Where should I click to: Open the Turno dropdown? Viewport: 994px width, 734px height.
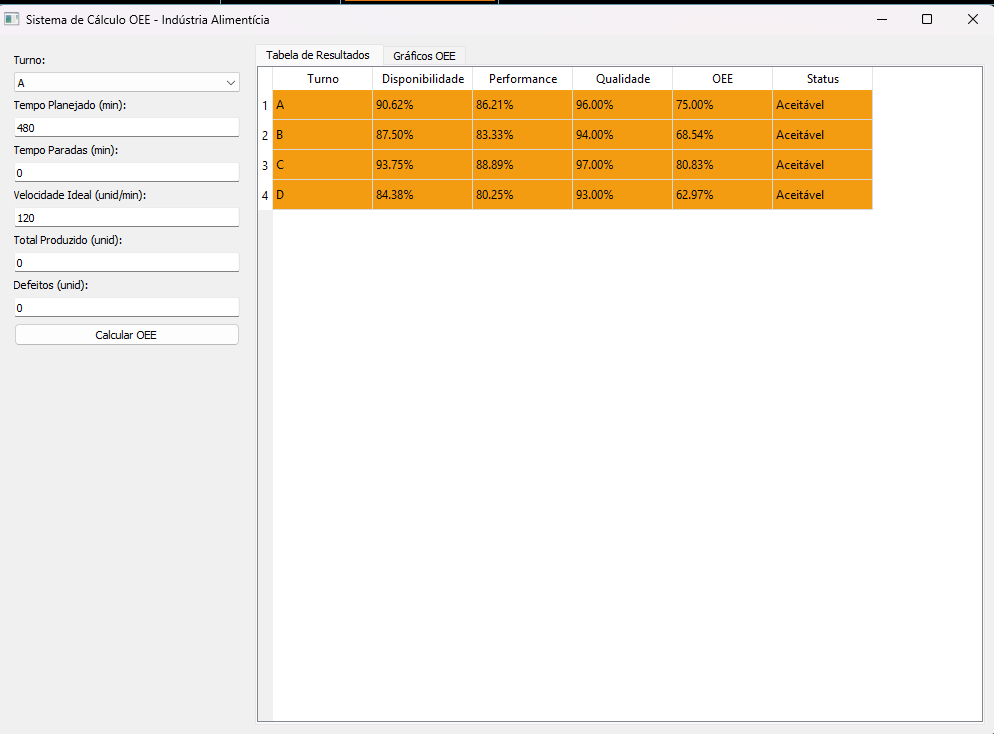(x=127, y=82)
